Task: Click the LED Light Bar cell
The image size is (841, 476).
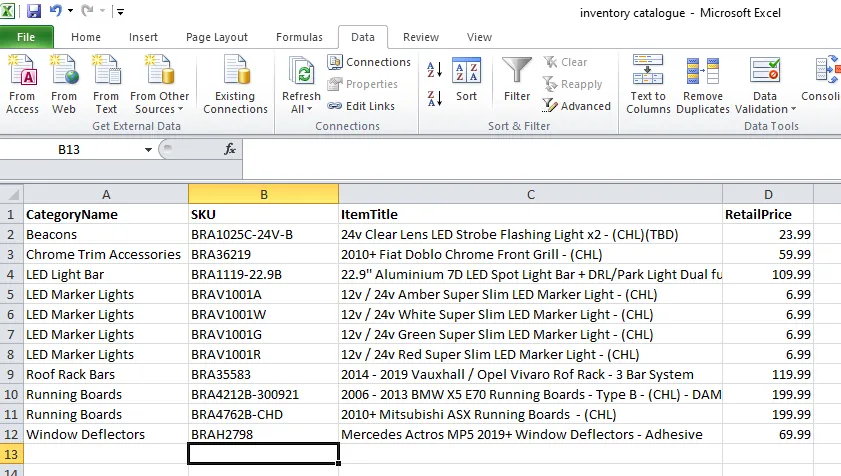Action: tap(106, 275)
